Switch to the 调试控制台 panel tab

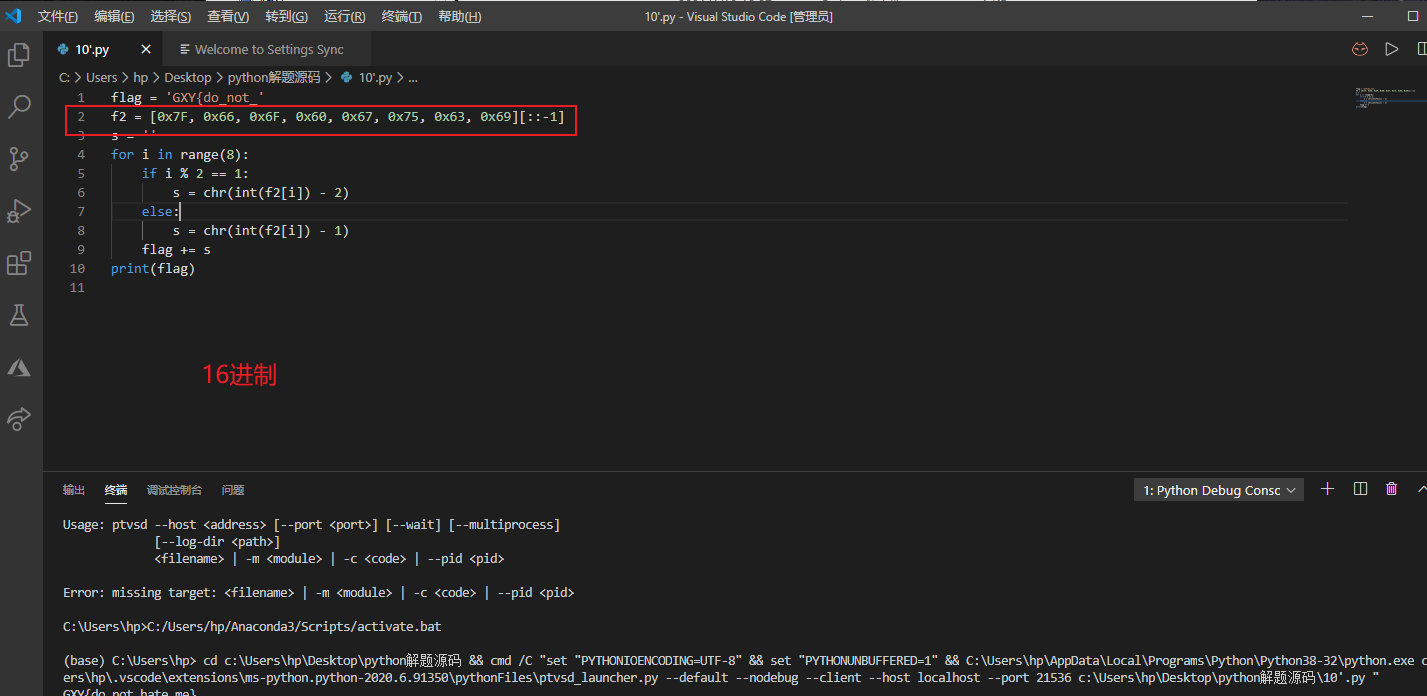[x=174, y=490]
